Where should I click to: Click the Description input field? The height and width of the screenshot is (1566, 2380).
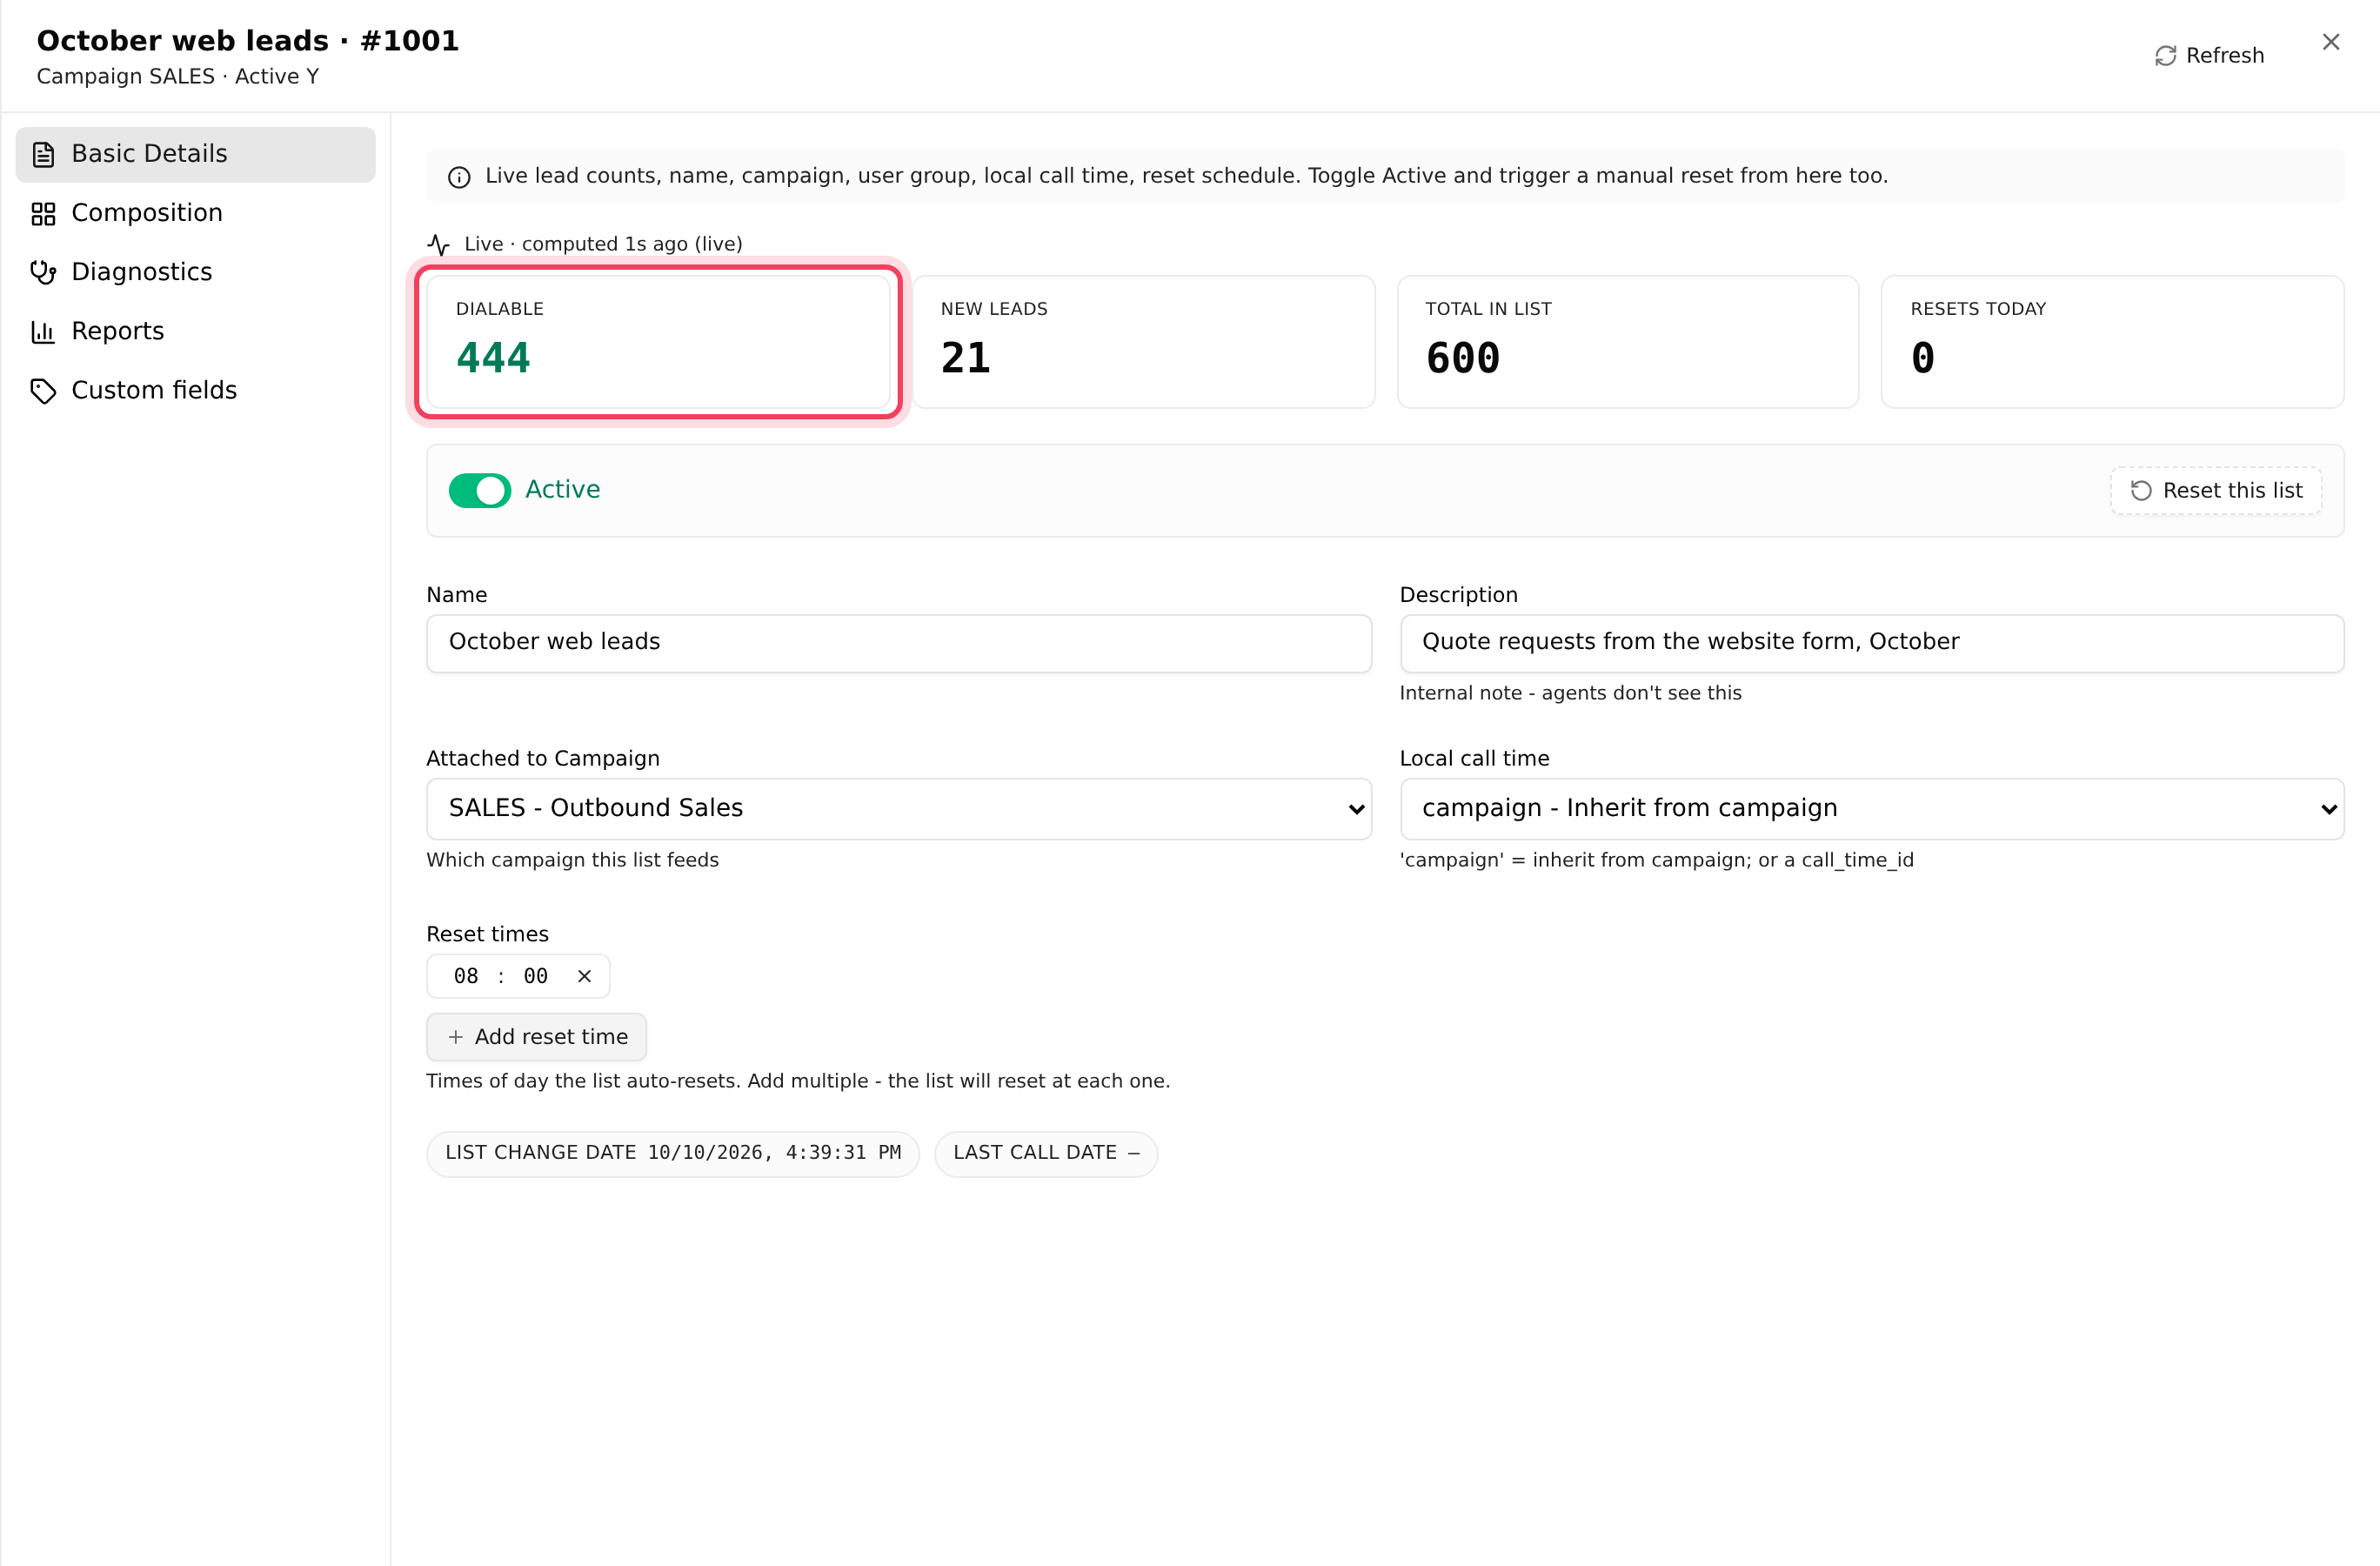point(1871,643)
